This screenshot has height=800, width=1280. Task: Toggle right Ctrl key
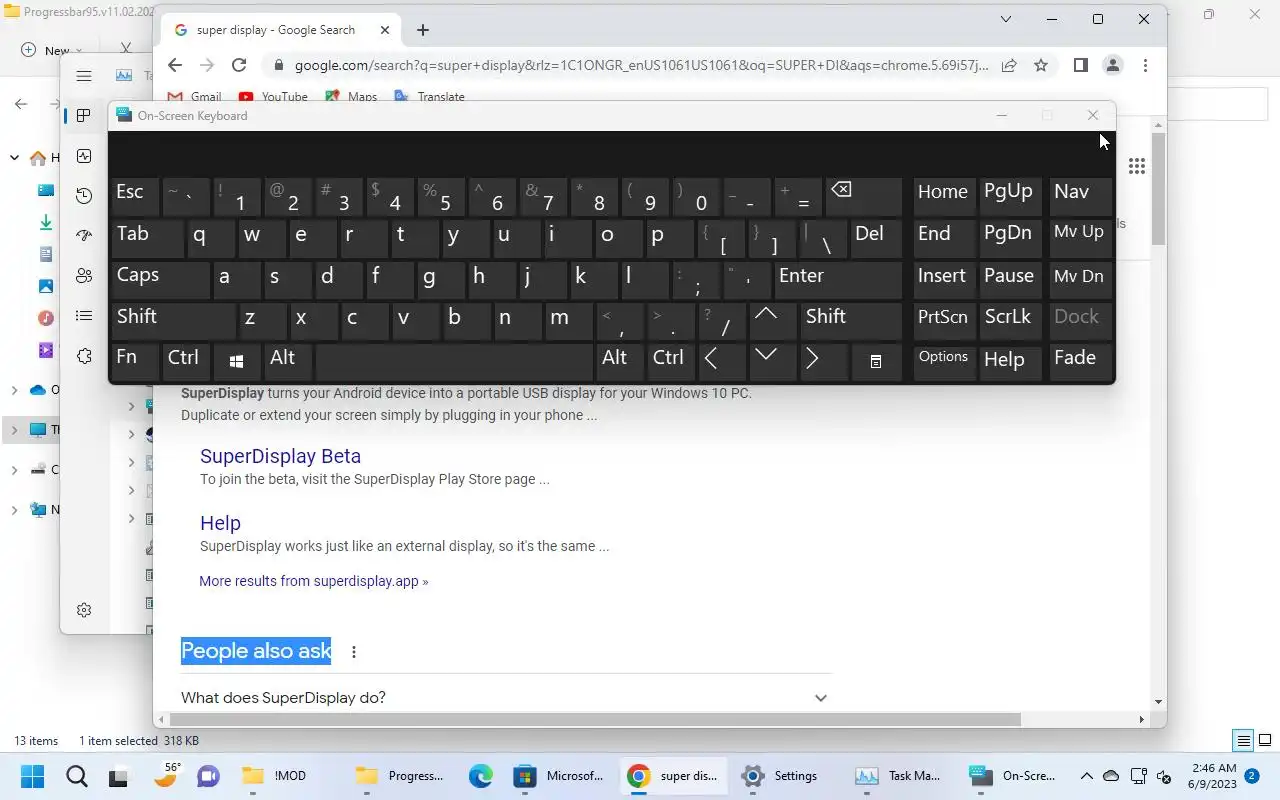671,362
